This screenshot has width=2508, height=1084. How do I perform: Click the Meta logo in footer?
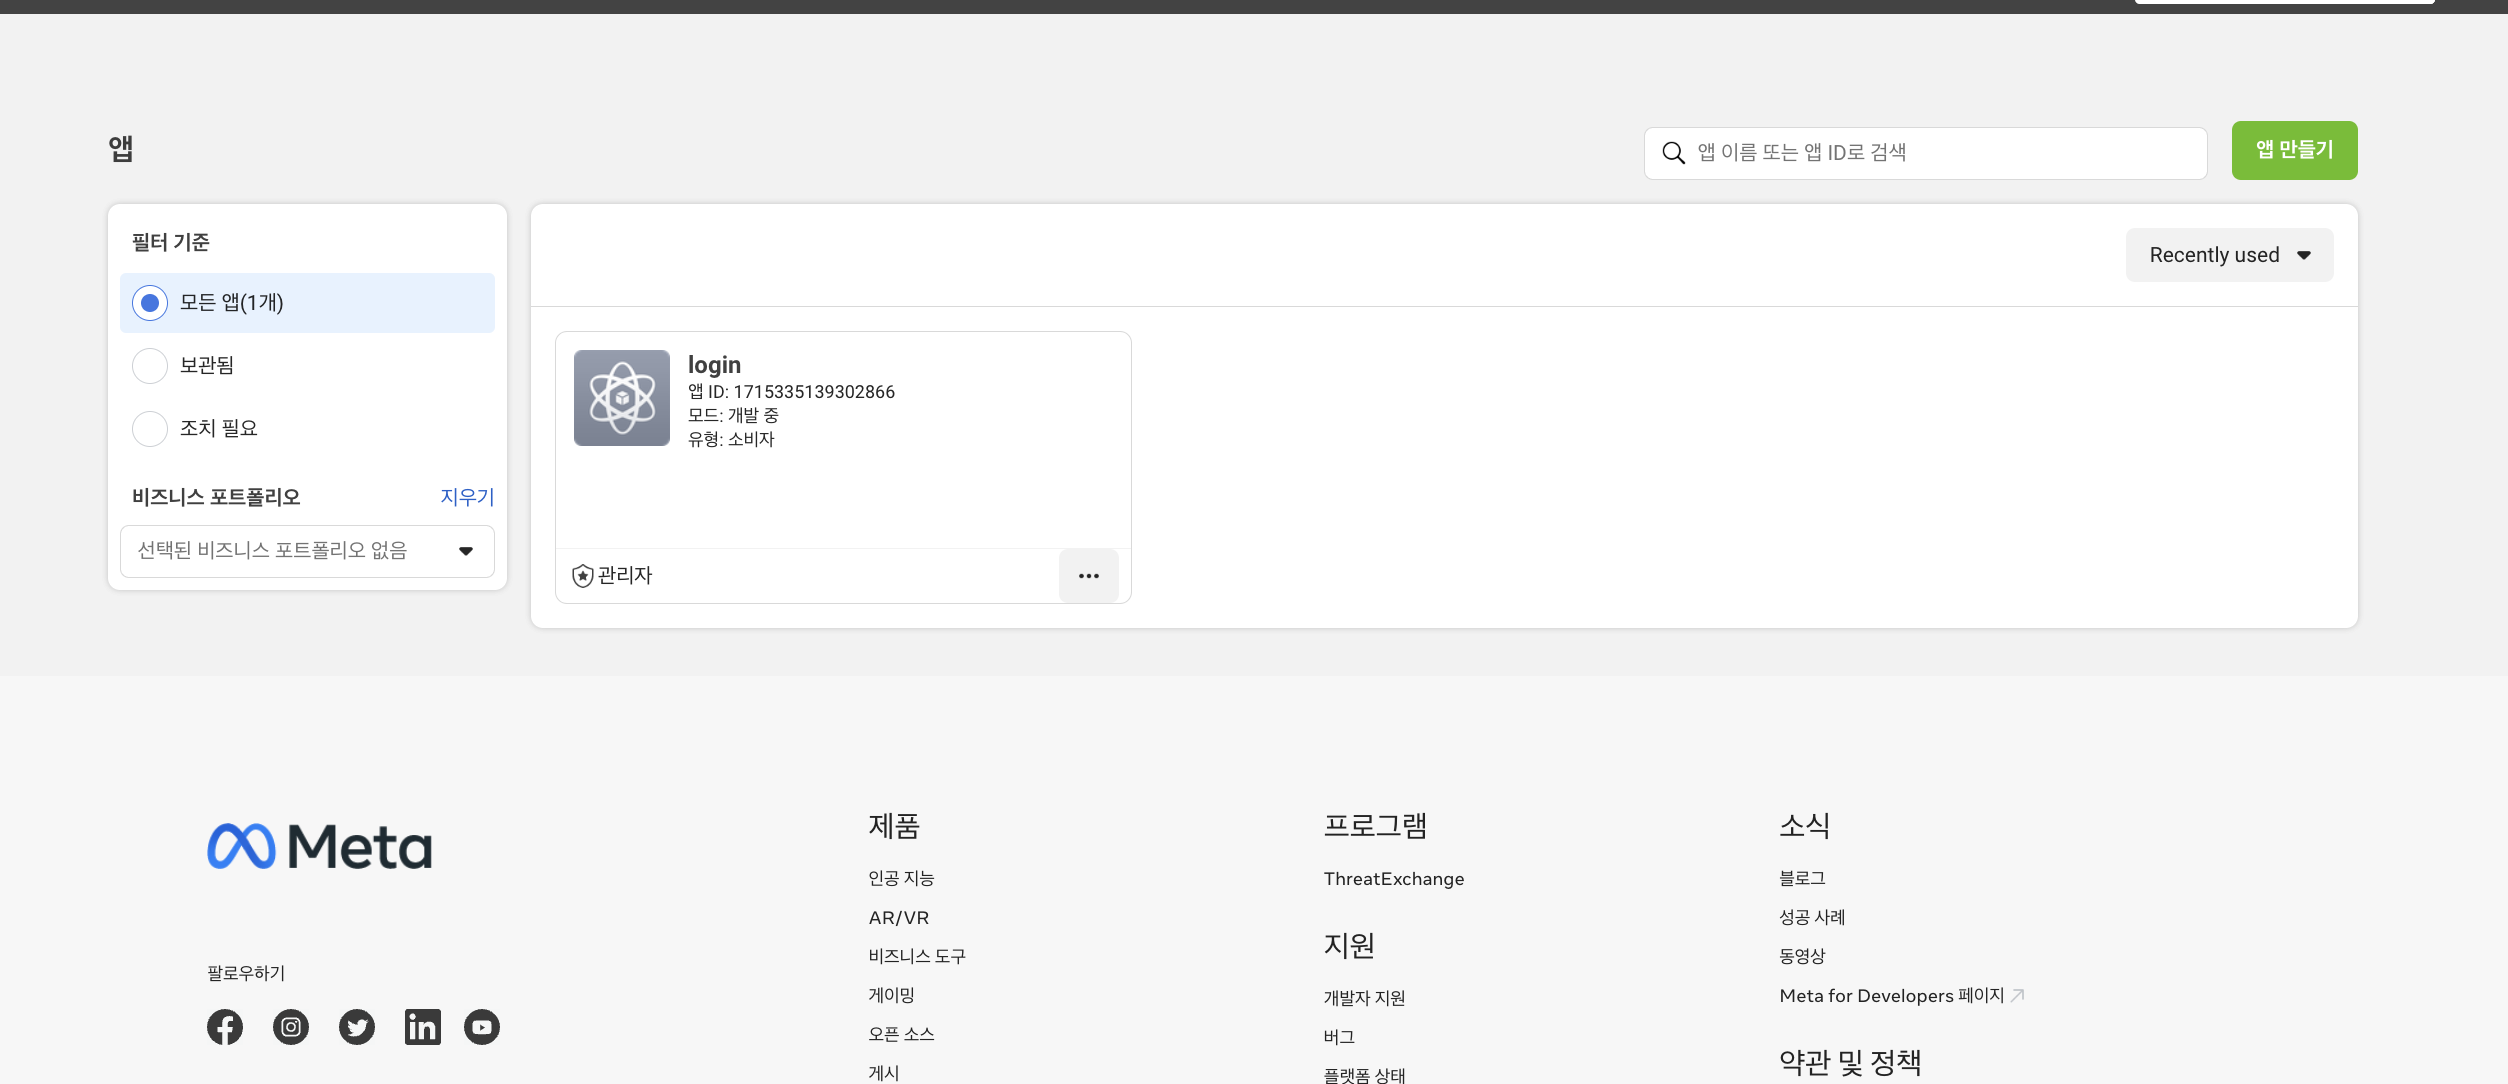tap(320, 846)
